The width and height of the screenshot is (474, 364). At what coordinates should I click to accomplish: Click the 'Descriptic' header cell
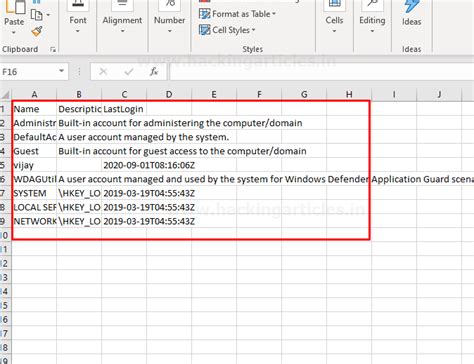(x=79, y=109)
